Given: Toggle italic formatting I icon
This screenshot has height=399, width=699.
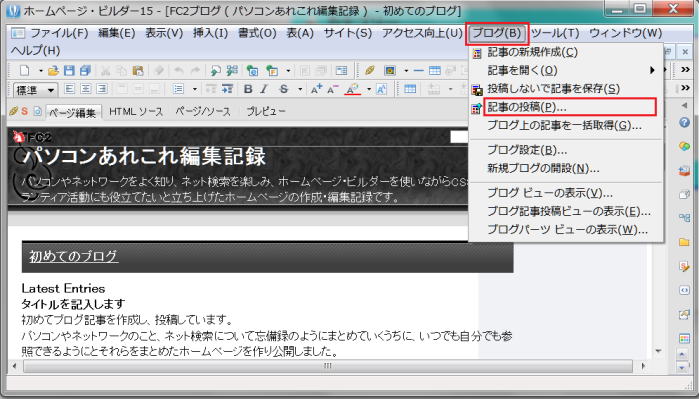Looking at the screenshot, I should 264,89.
